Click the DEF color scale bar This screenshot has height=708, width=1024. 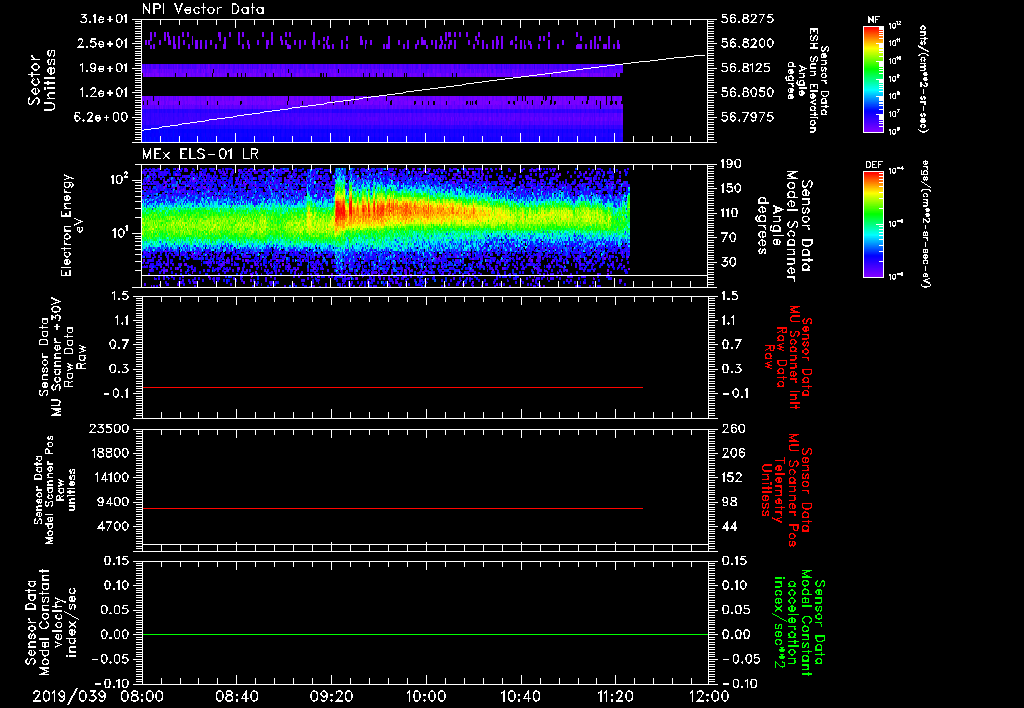pyautogui.click(x=874, y=224)
